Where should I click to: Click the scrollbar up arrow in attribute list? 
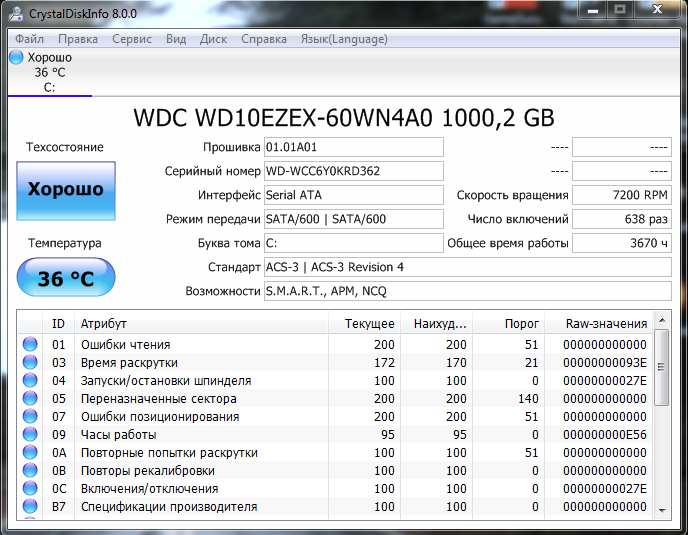point(662,320)
